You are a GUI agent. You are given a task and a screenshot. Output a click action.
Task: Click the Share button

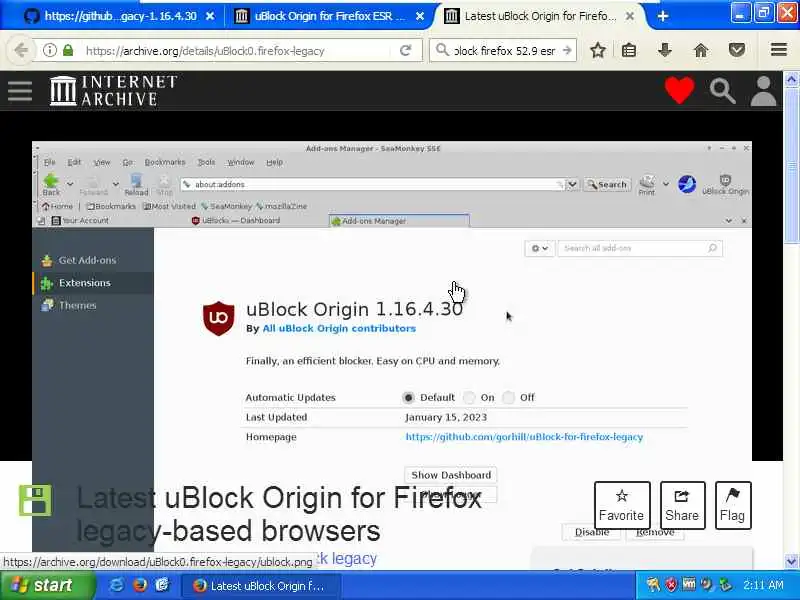coord(682,505)
